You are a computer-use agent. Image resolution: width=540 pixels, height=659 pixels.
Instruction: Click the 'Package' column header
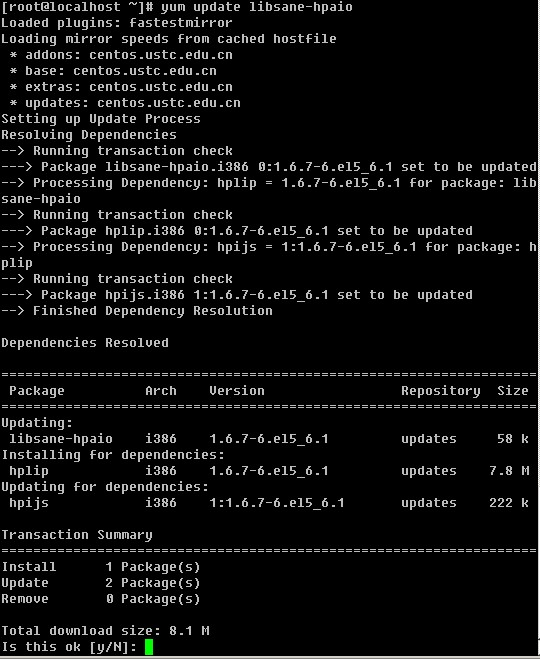[37, 391]
